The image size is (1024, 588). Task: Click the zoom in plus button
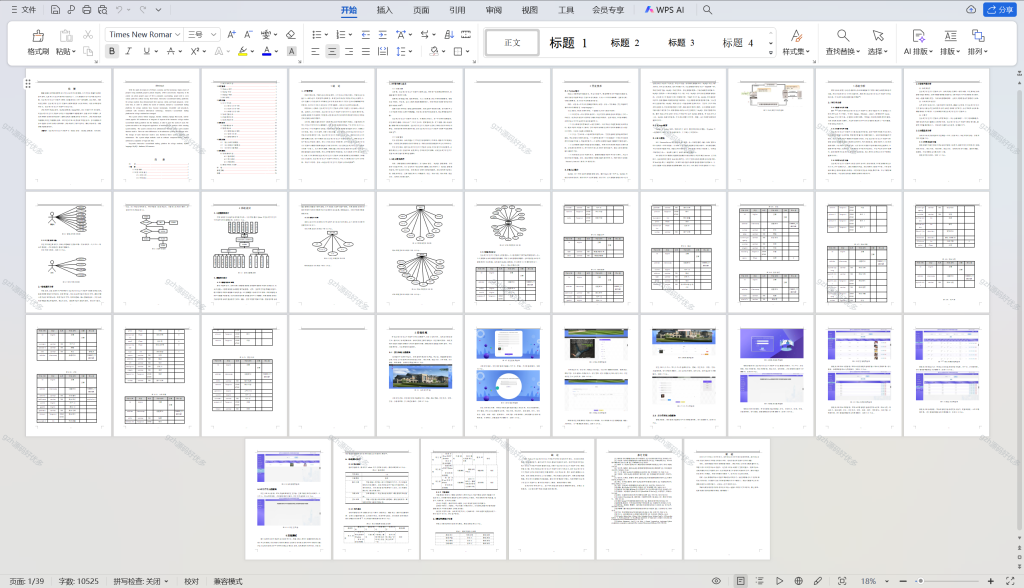pos(991,581)
